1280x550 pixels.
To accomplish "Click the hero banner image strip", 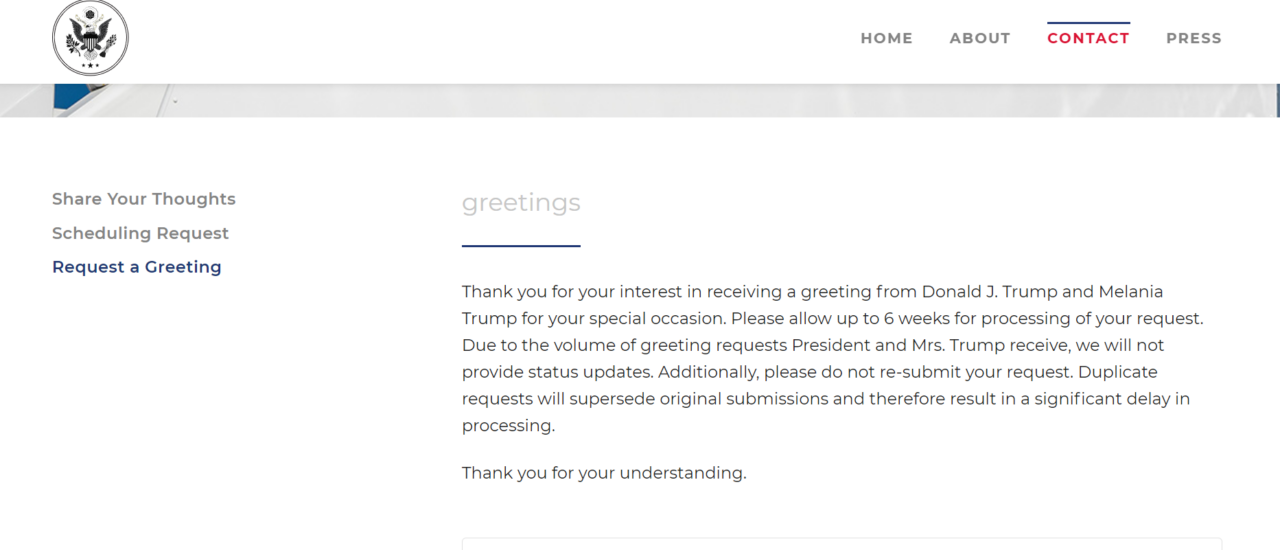I will pos(640,100).
